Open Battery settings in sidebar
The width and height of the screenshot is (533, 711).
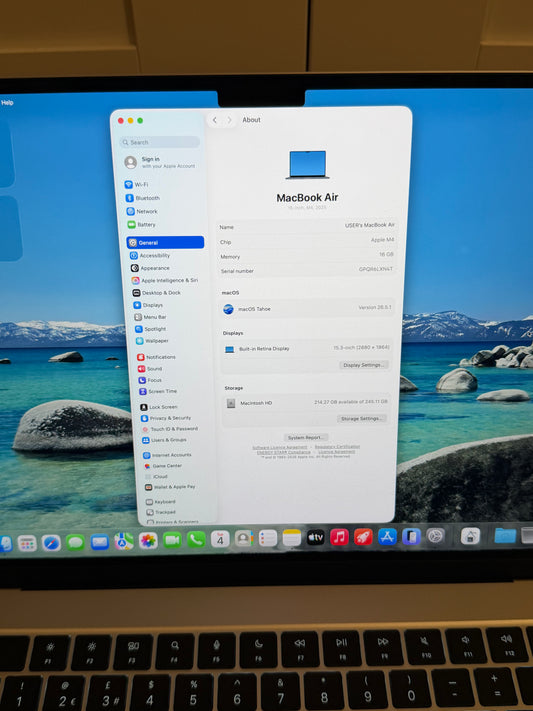click(x=142, y=224)
